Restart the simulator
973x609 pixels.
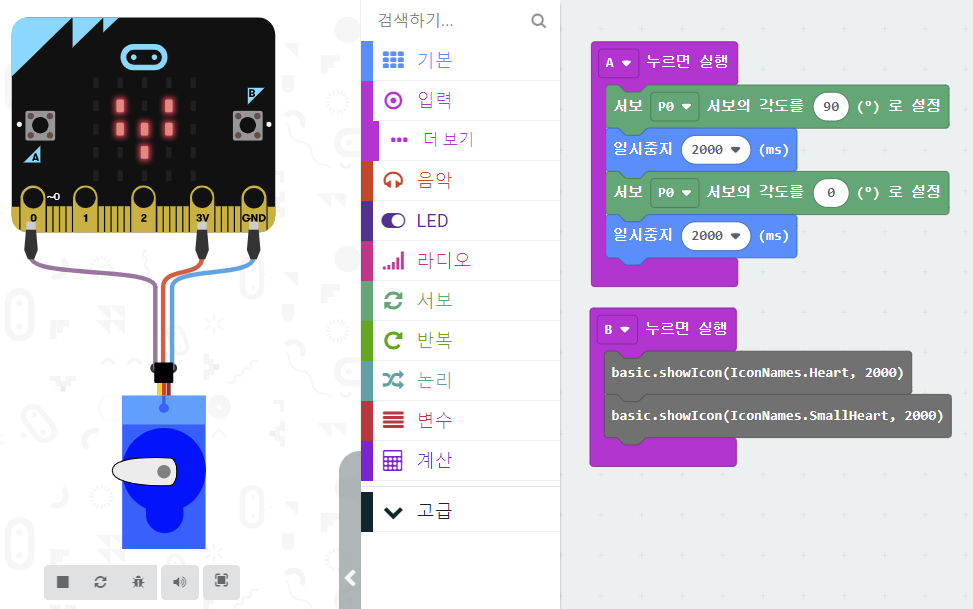click(101, 582)
